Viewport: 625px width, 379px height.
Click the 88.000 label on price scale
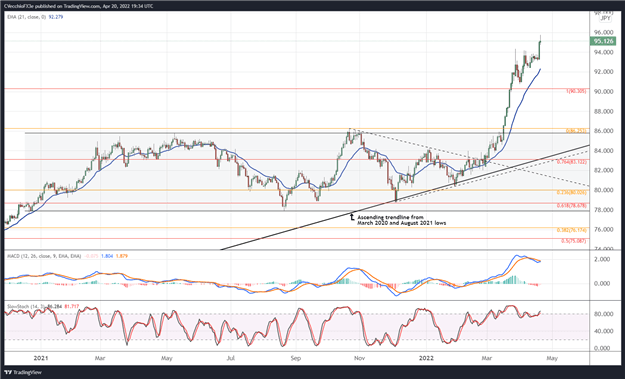point(603,112)
